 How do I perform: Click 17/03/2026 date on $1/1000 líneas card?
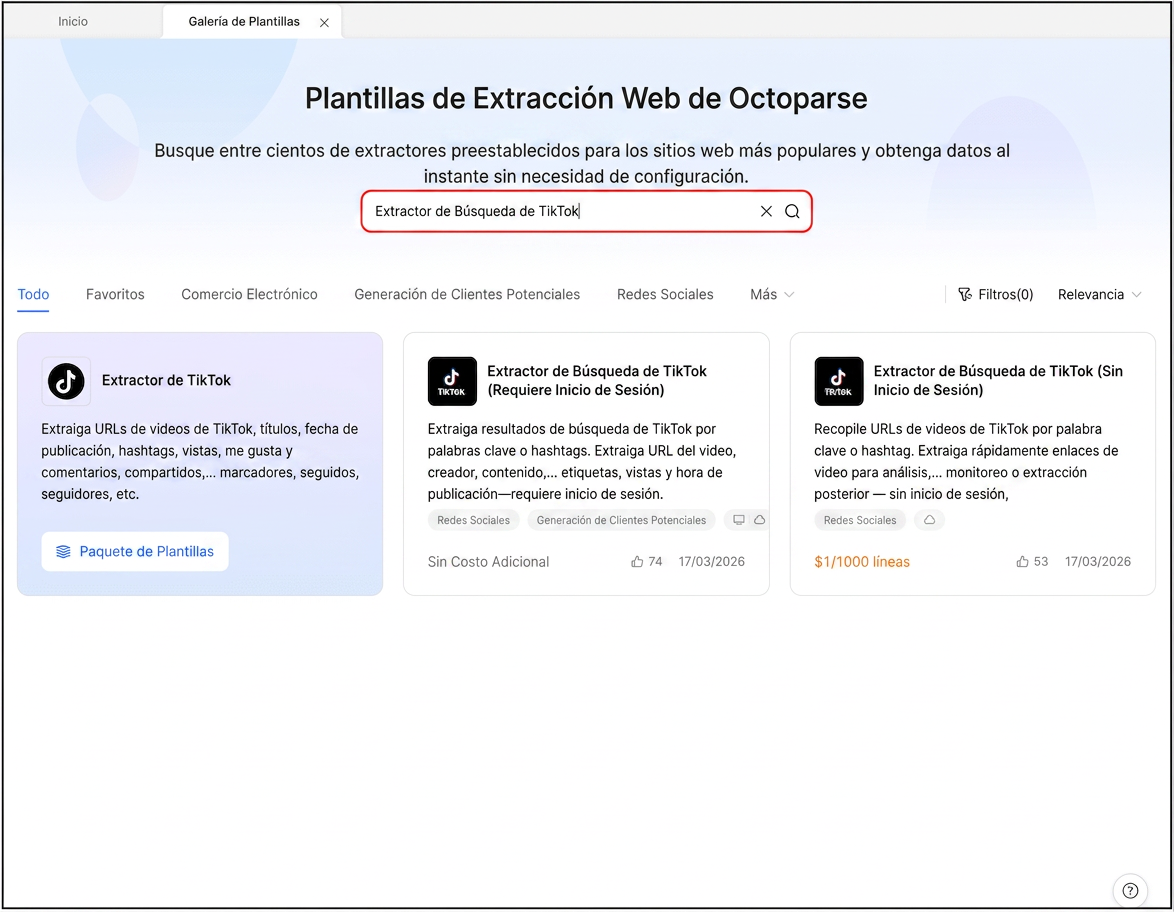point(1098,562)
